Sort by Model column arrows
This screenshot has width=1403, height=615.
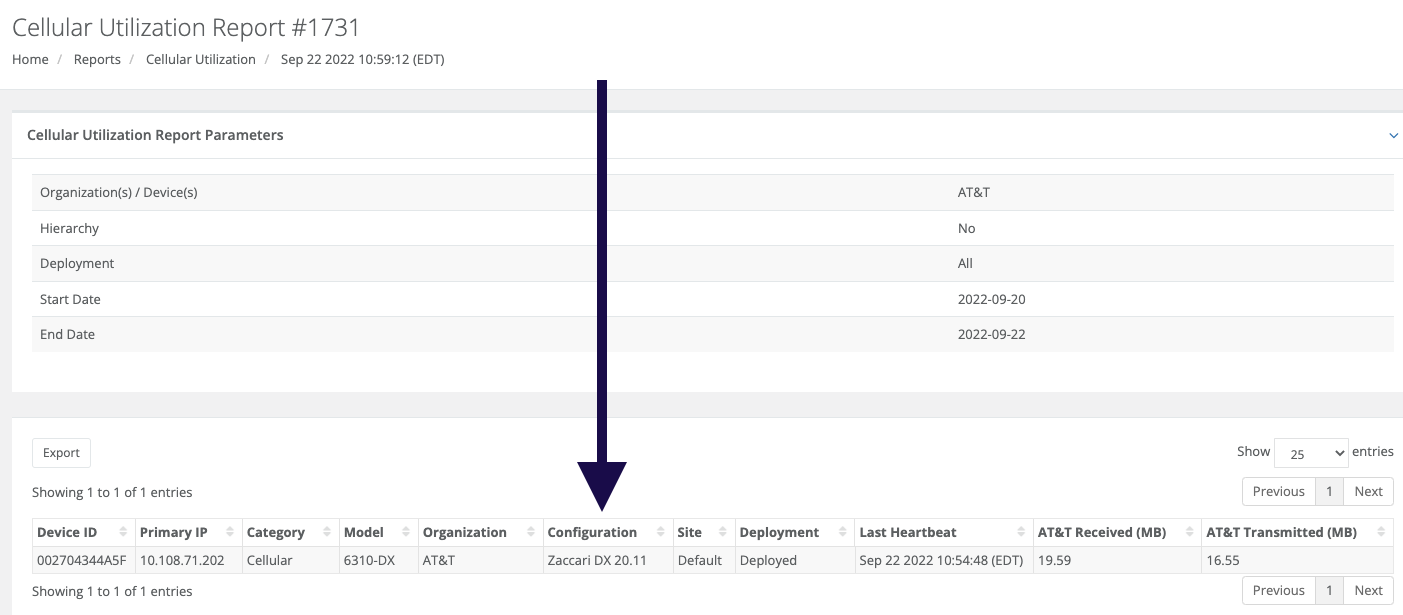pyautogui.click(x=406, y=532)
